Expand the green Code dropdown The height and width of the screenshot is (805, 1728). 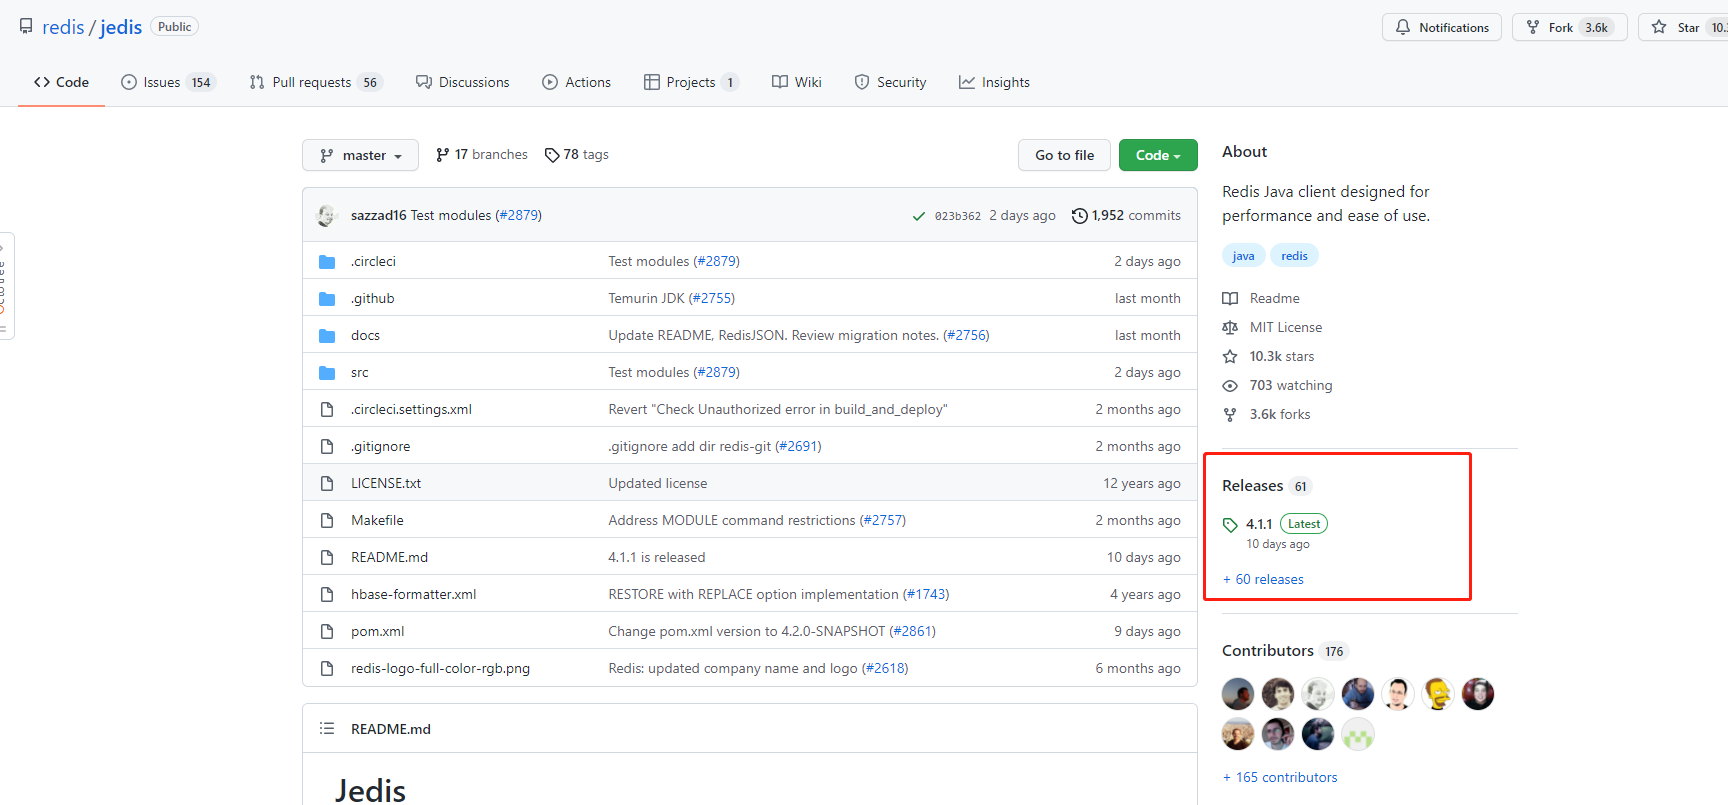tap(1158, 155)
